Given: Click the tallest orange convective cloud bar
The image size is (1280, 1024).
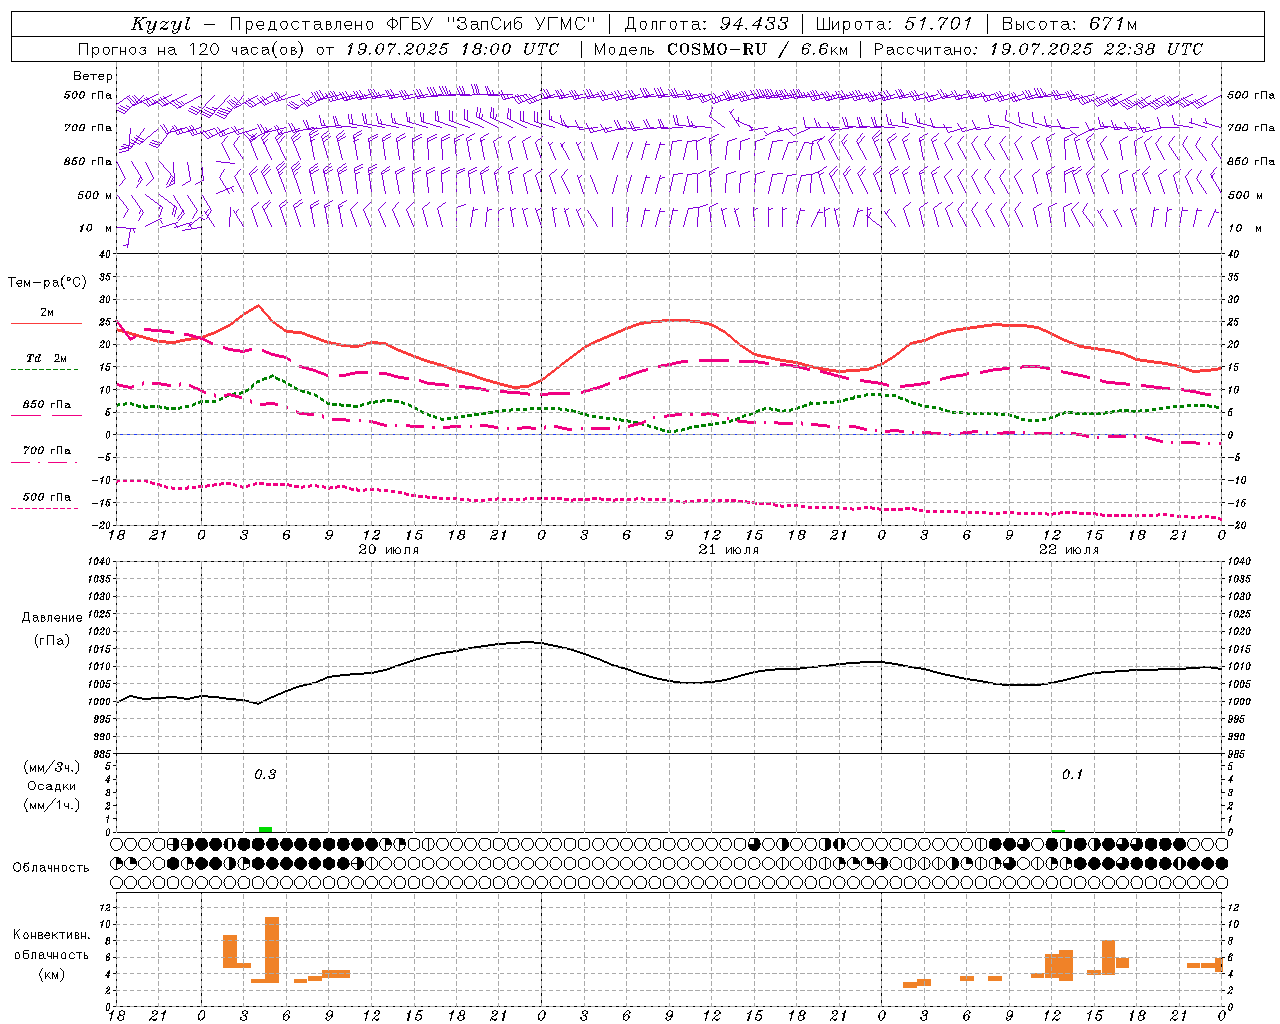Looking at the screenshot, I should click(272, 950).
